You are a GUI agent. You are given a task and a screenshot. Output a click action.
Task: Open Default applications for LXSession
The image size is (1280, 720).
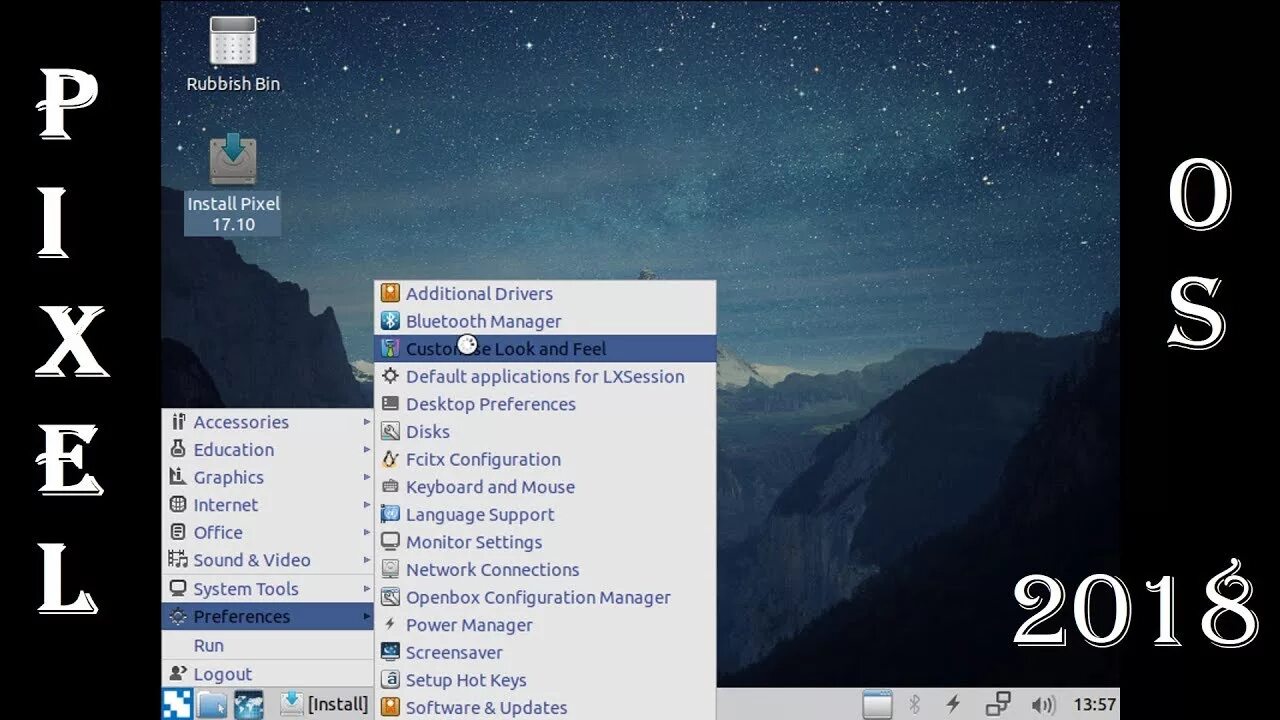click(545, 376)
